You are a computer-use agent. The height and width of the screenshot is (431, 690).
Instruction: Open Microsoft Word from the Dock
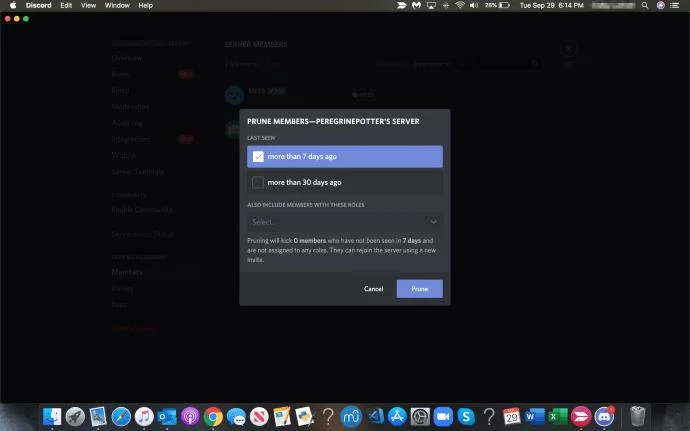point(535,416)
